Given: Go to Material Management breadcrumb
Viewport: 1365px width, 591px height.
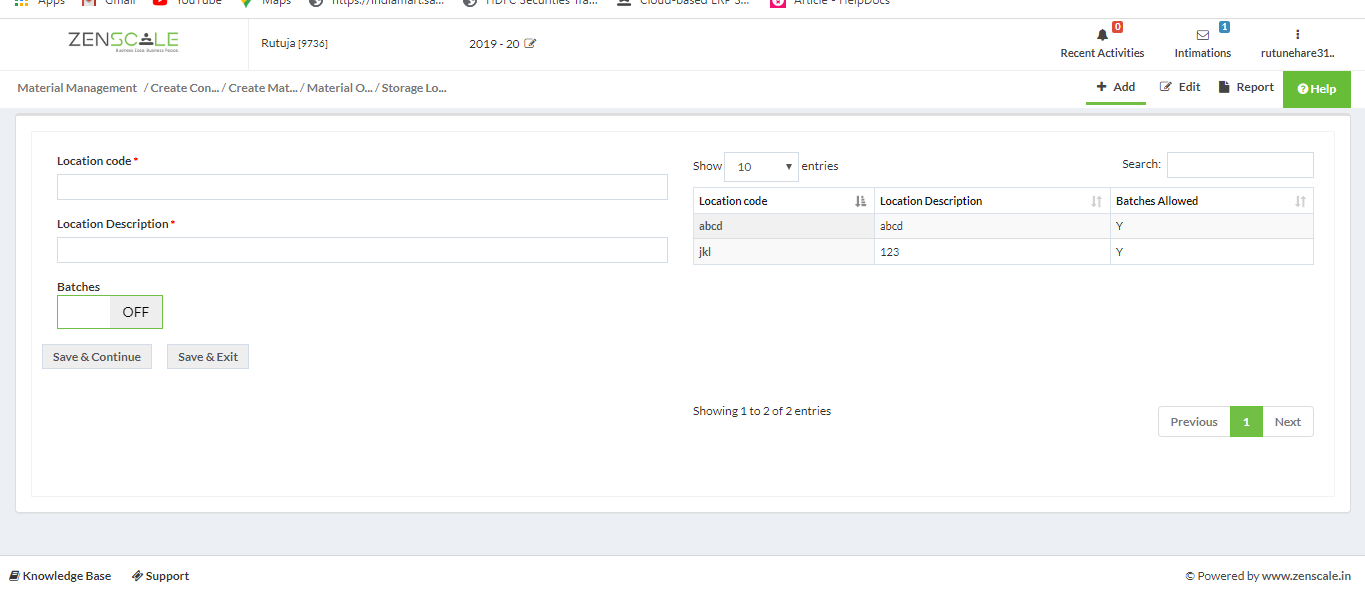Looking at the screenshot, I should 77,88.
